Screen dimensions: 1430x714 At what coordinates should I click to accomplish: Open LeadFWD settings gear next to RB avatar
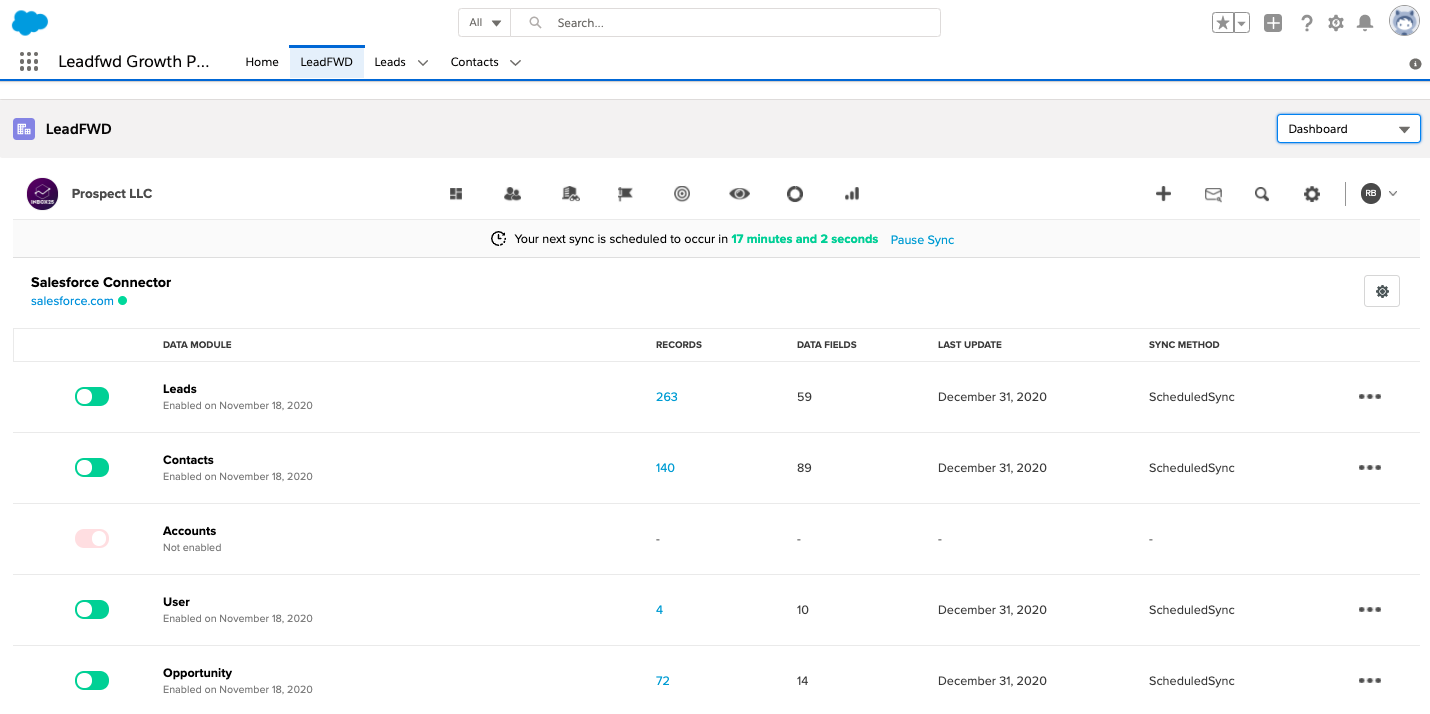tap(1312, 194)
